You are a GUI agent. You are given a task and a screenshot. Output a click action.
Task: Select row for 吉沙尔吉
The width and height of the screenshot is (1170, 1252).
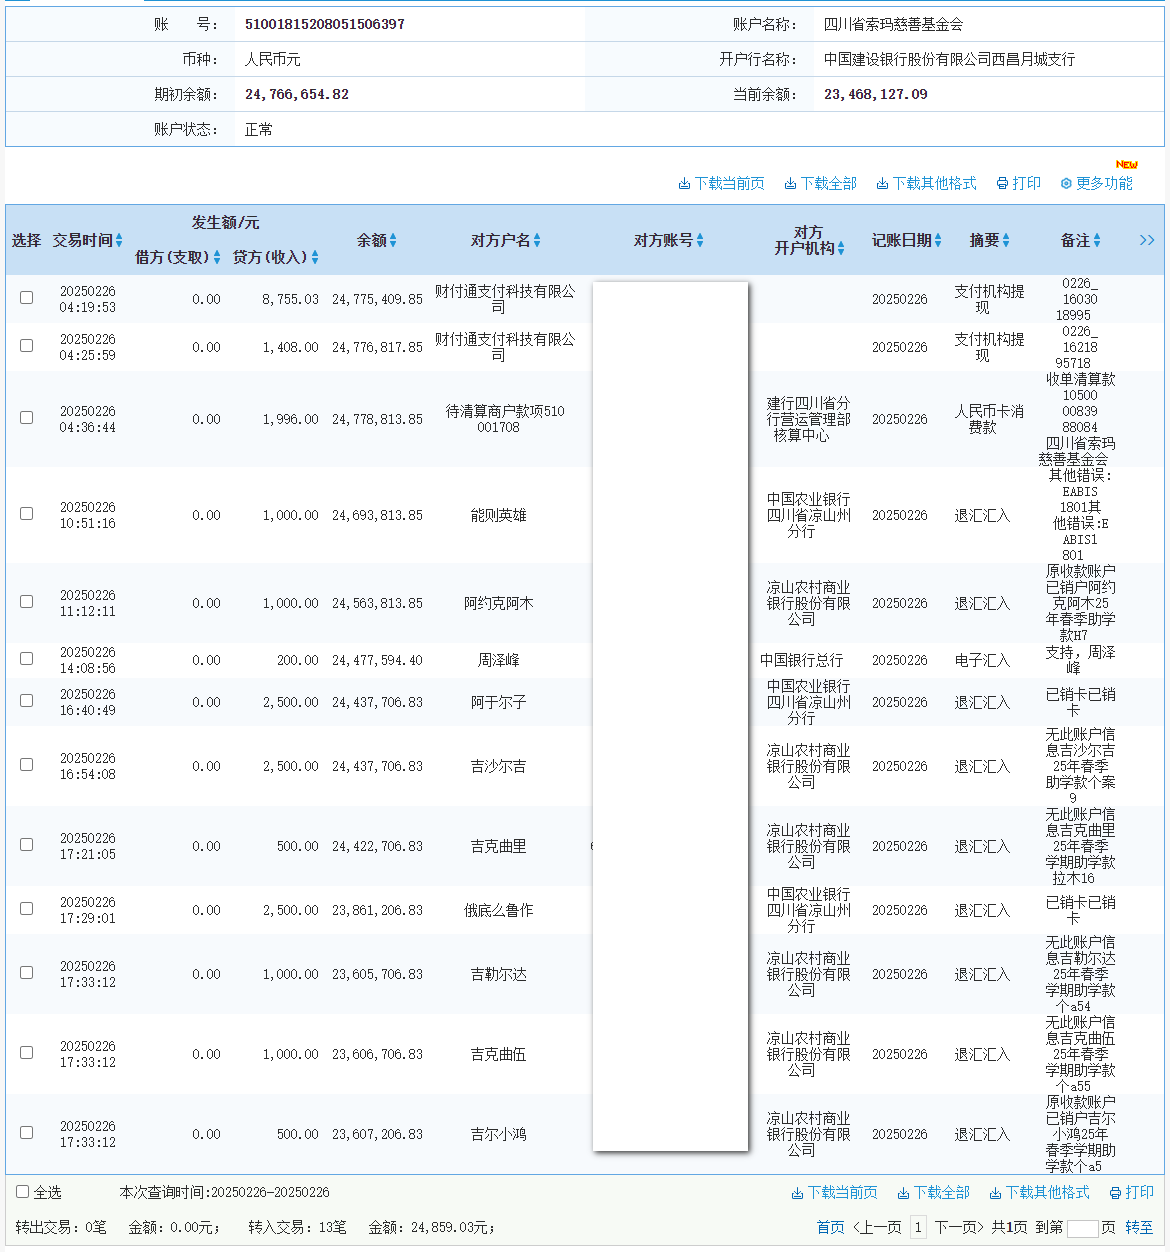coord(27,764)
